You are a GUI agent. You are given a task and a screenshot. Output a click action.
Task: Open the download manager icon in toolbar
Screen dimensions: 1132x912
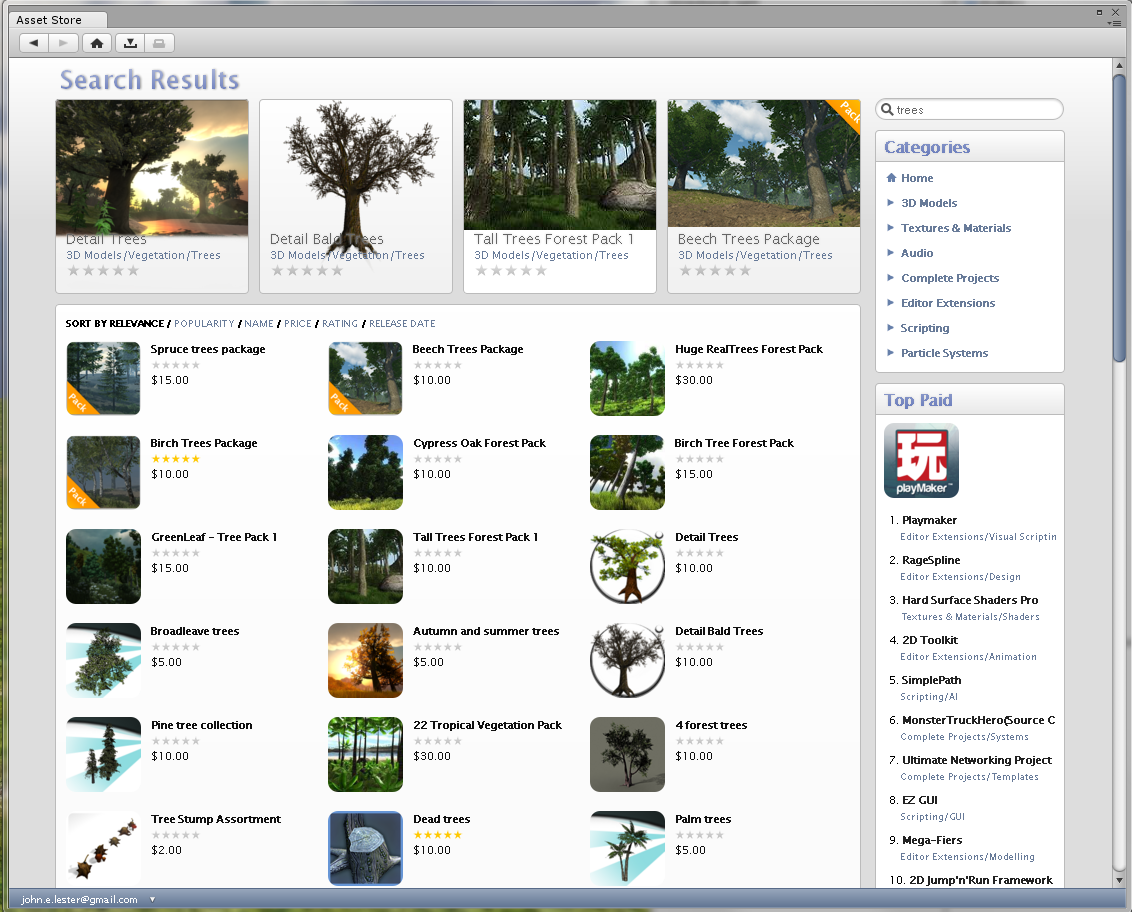click(130, 43)
